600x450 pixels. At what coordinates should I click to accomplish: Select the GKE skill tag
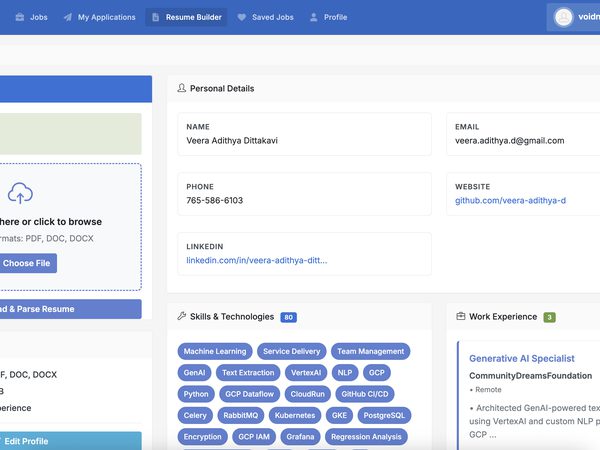coord(339,416)
